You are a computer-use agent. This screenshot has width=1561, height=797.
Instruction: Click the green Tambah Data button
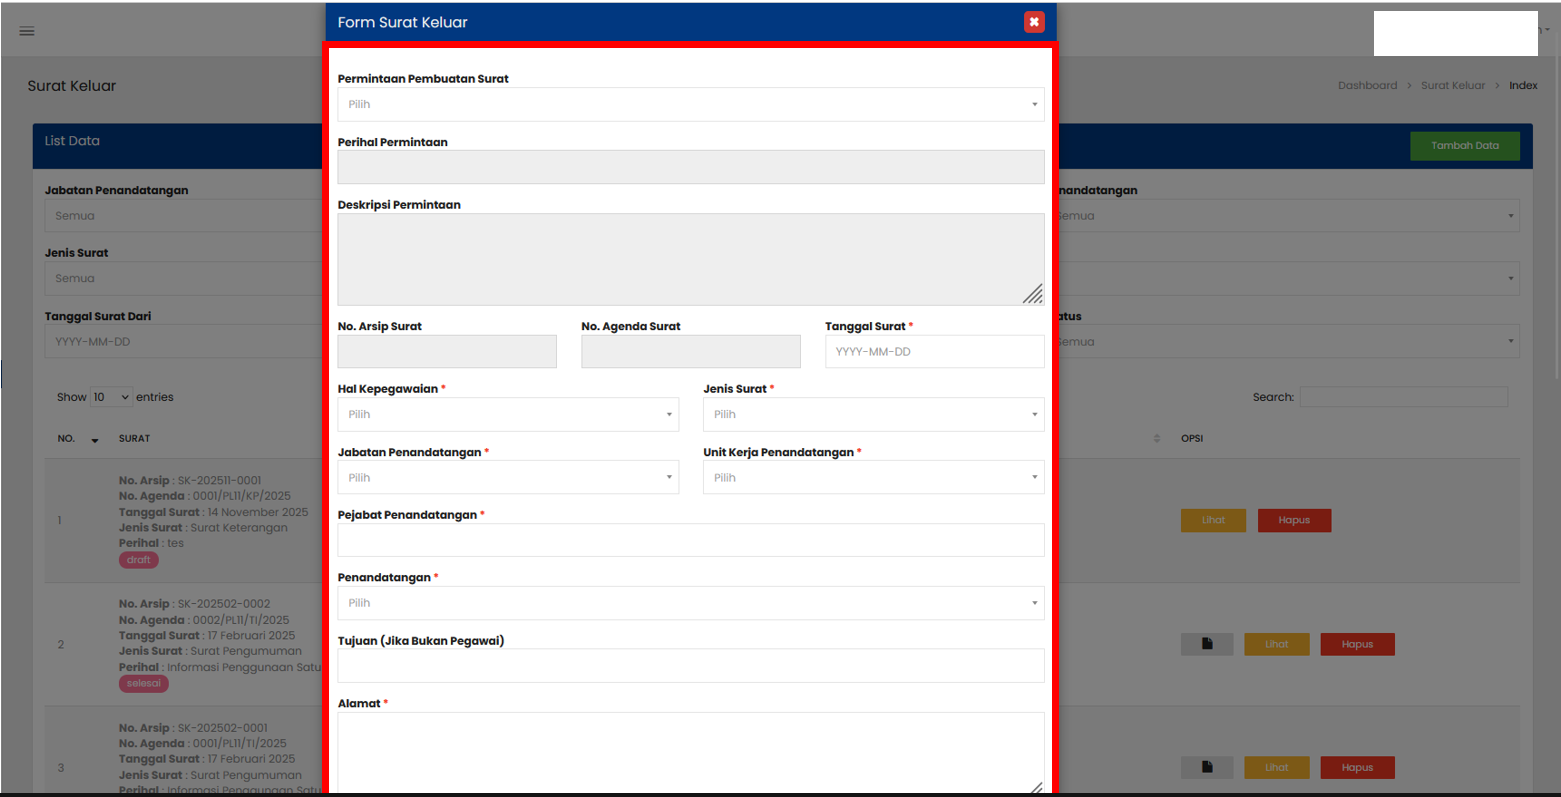[1464, 146]
